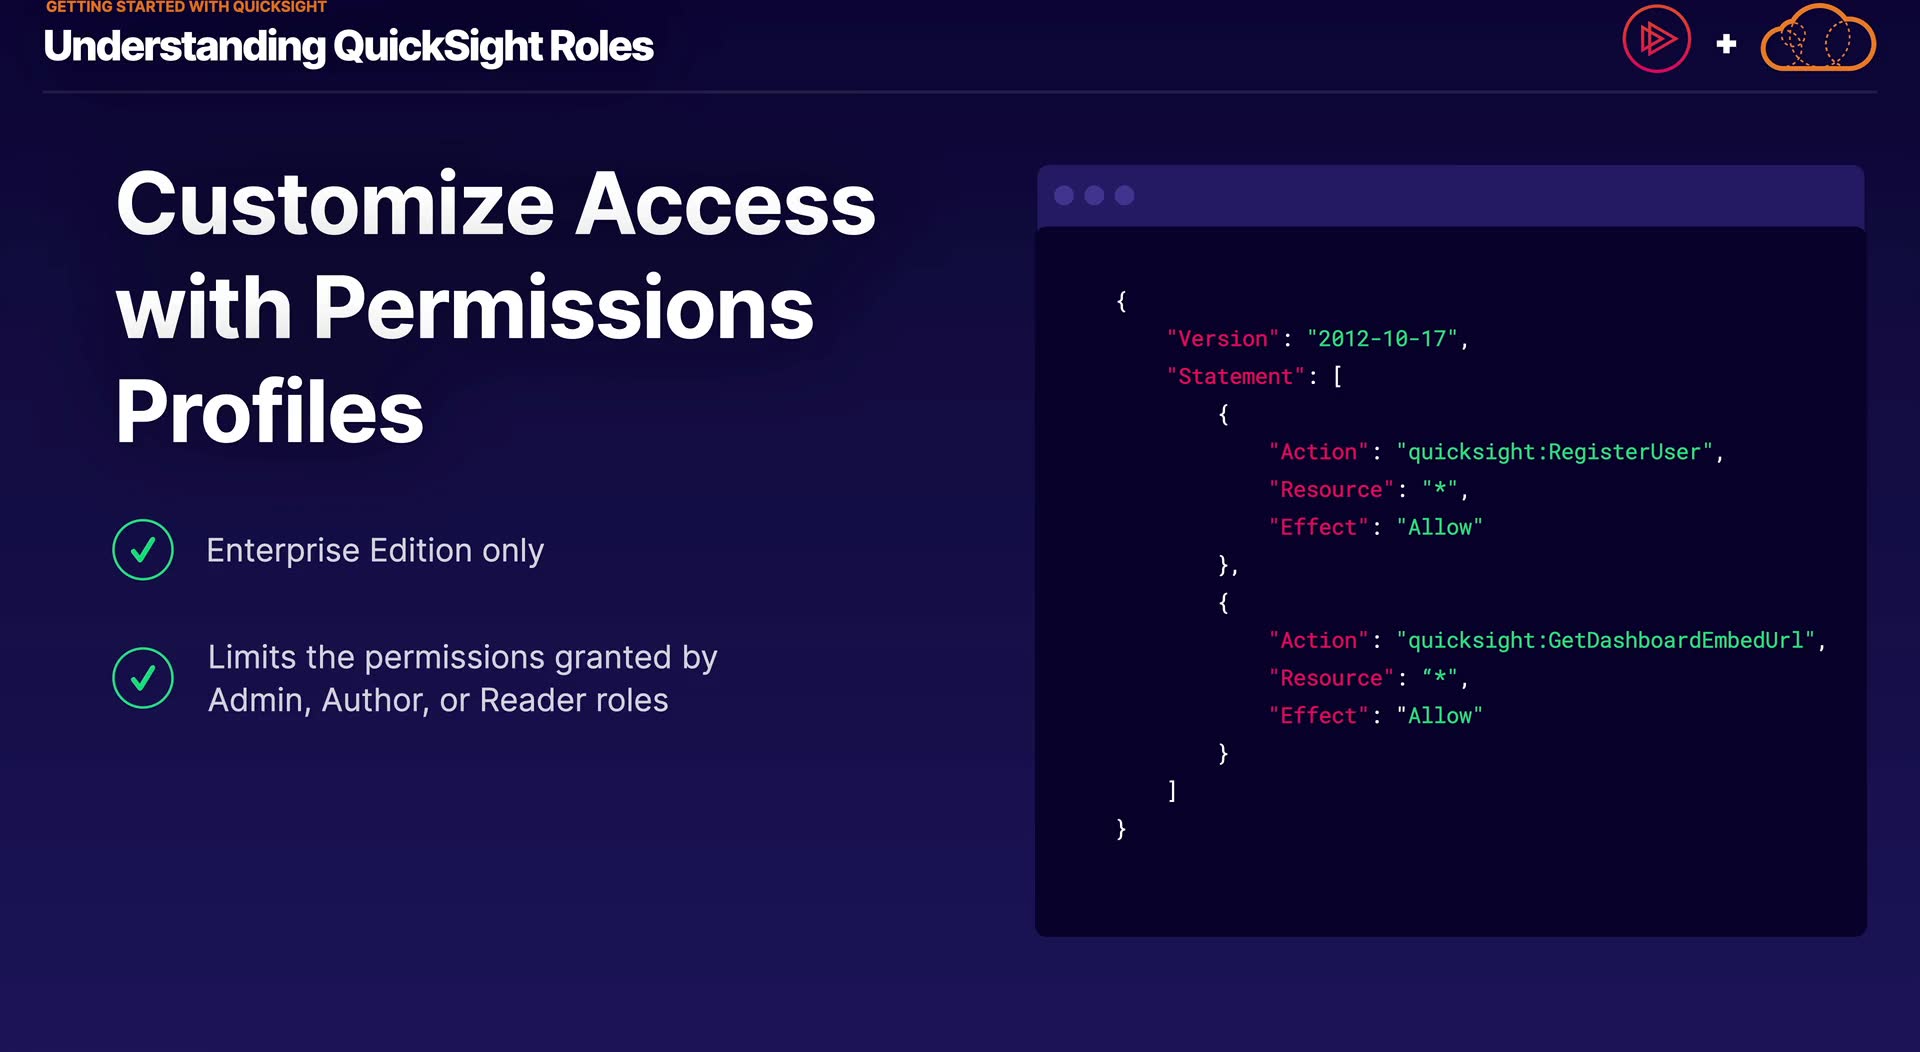This screenshot has height=1052, width=1920.
Task: Click the orange cloud logo icon
Action: 1817,40
